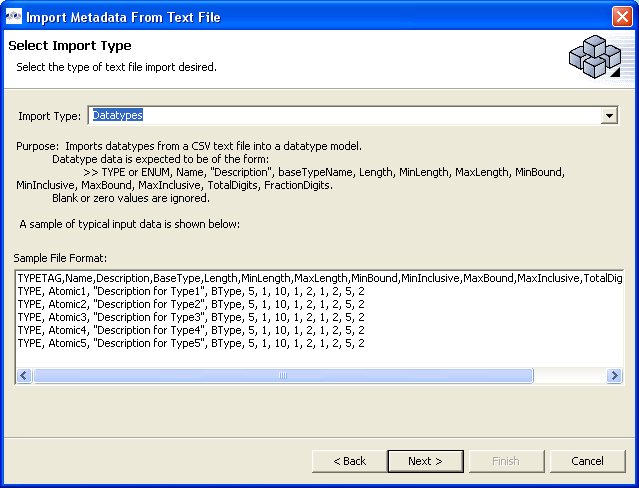Close the Import Metadata dialog

[622, 17]
